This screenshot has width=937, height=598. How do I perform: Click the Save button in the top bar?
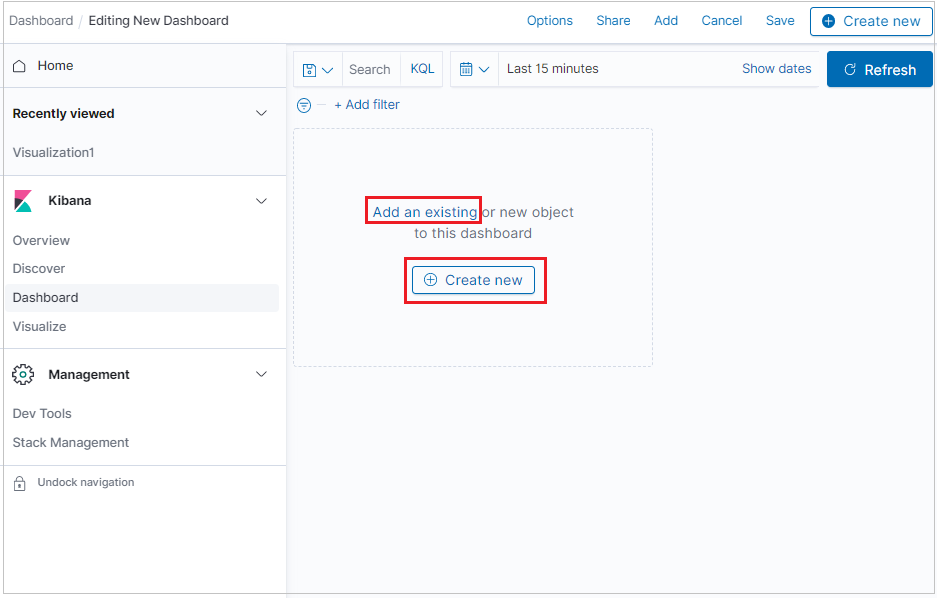click(x=780, y=20)
